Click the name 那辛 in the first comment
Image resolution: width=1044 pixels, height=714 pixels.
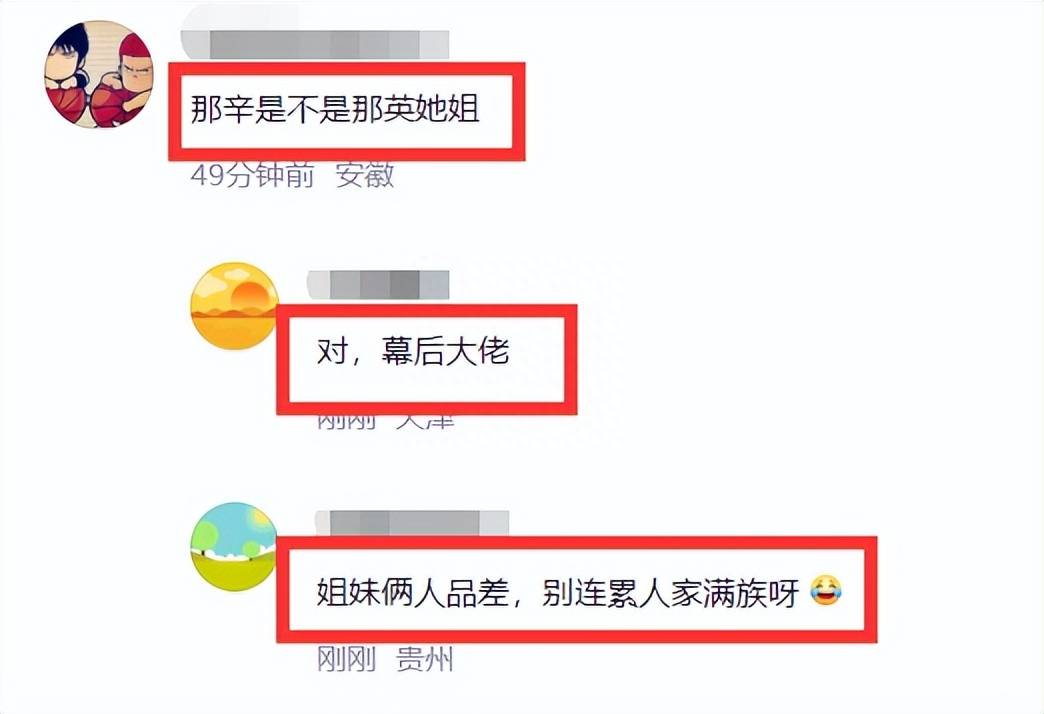[x=222, y=109]
